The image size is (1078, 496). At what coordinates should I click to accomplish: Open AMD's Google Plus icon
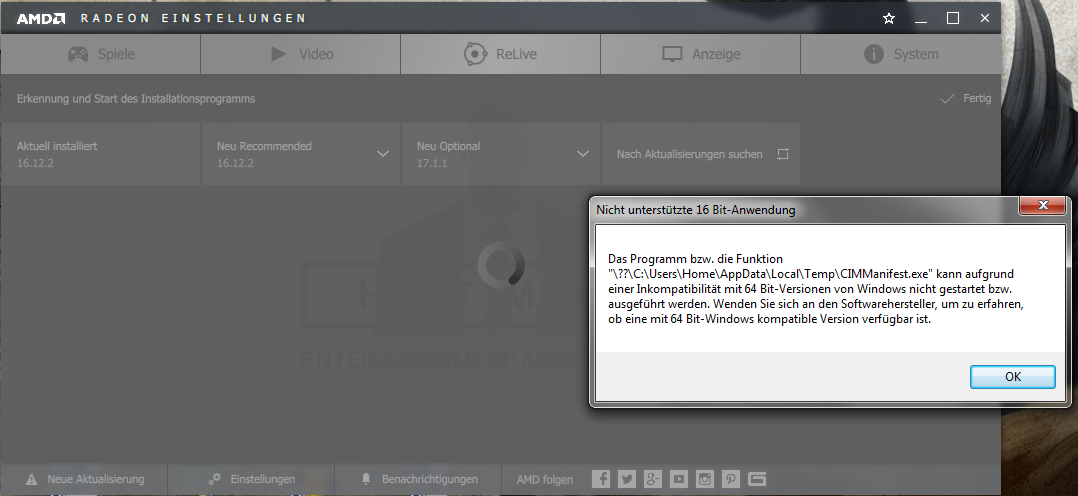[x=653, y=479]
